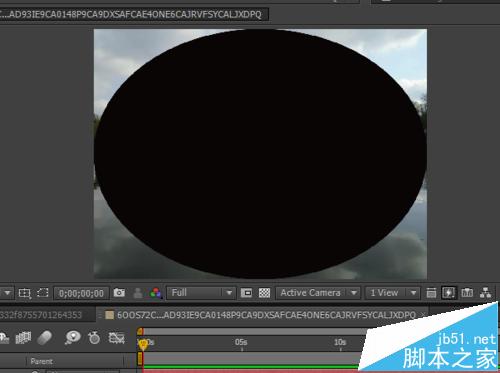This screenshot has height=373, width=500.
Task: Open grid and guide options
Action: pos(25,293)
